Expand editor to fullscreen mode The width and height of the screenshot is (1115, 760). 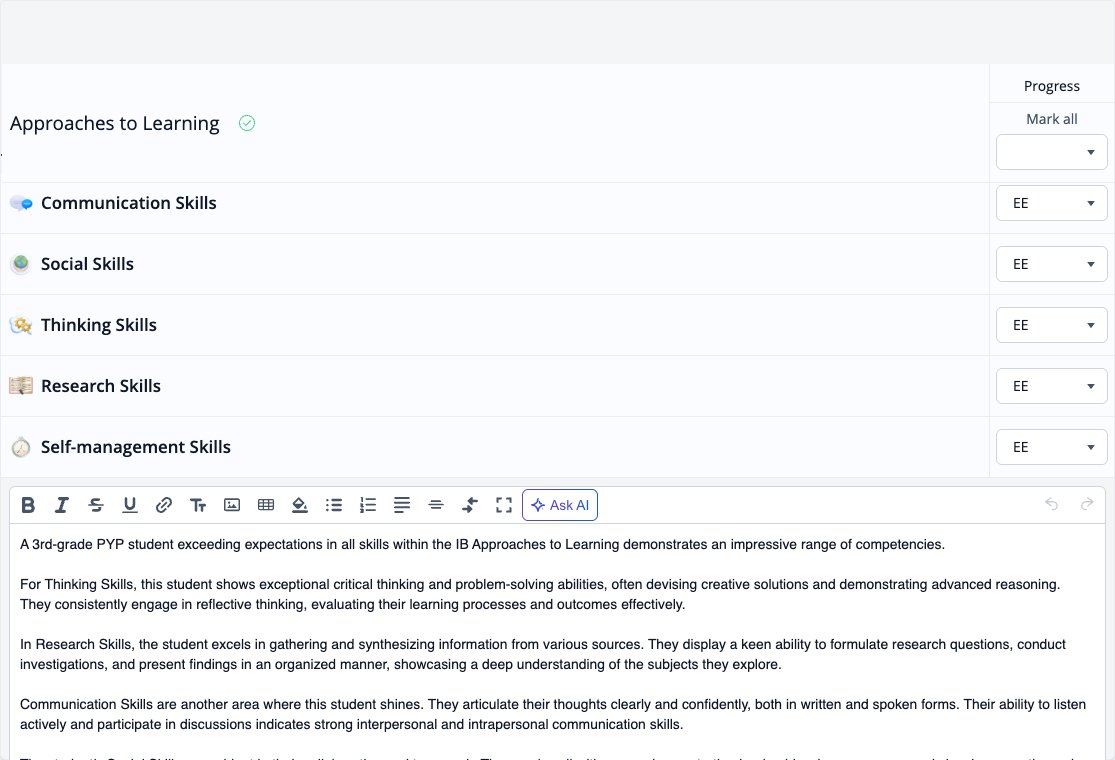pos(504,505)
